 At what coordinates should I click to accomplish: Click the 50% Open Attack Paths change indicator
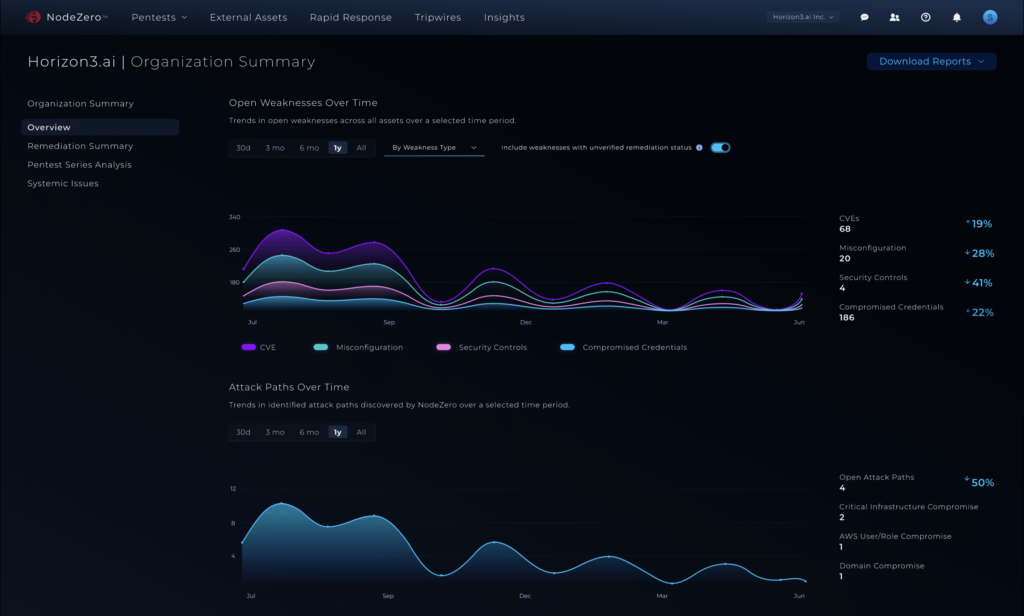coord(979,483)
